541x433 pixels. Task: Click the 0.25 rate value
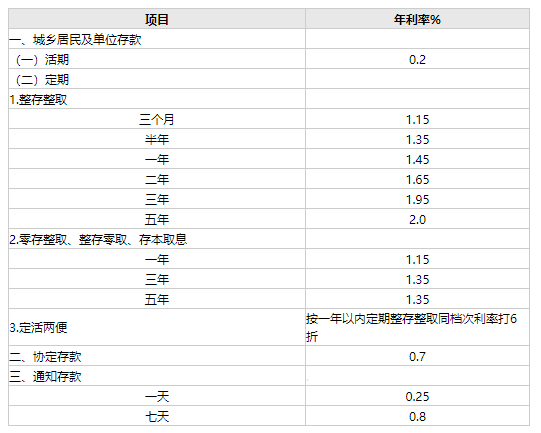pyautogui.click(x=417, y=396)
